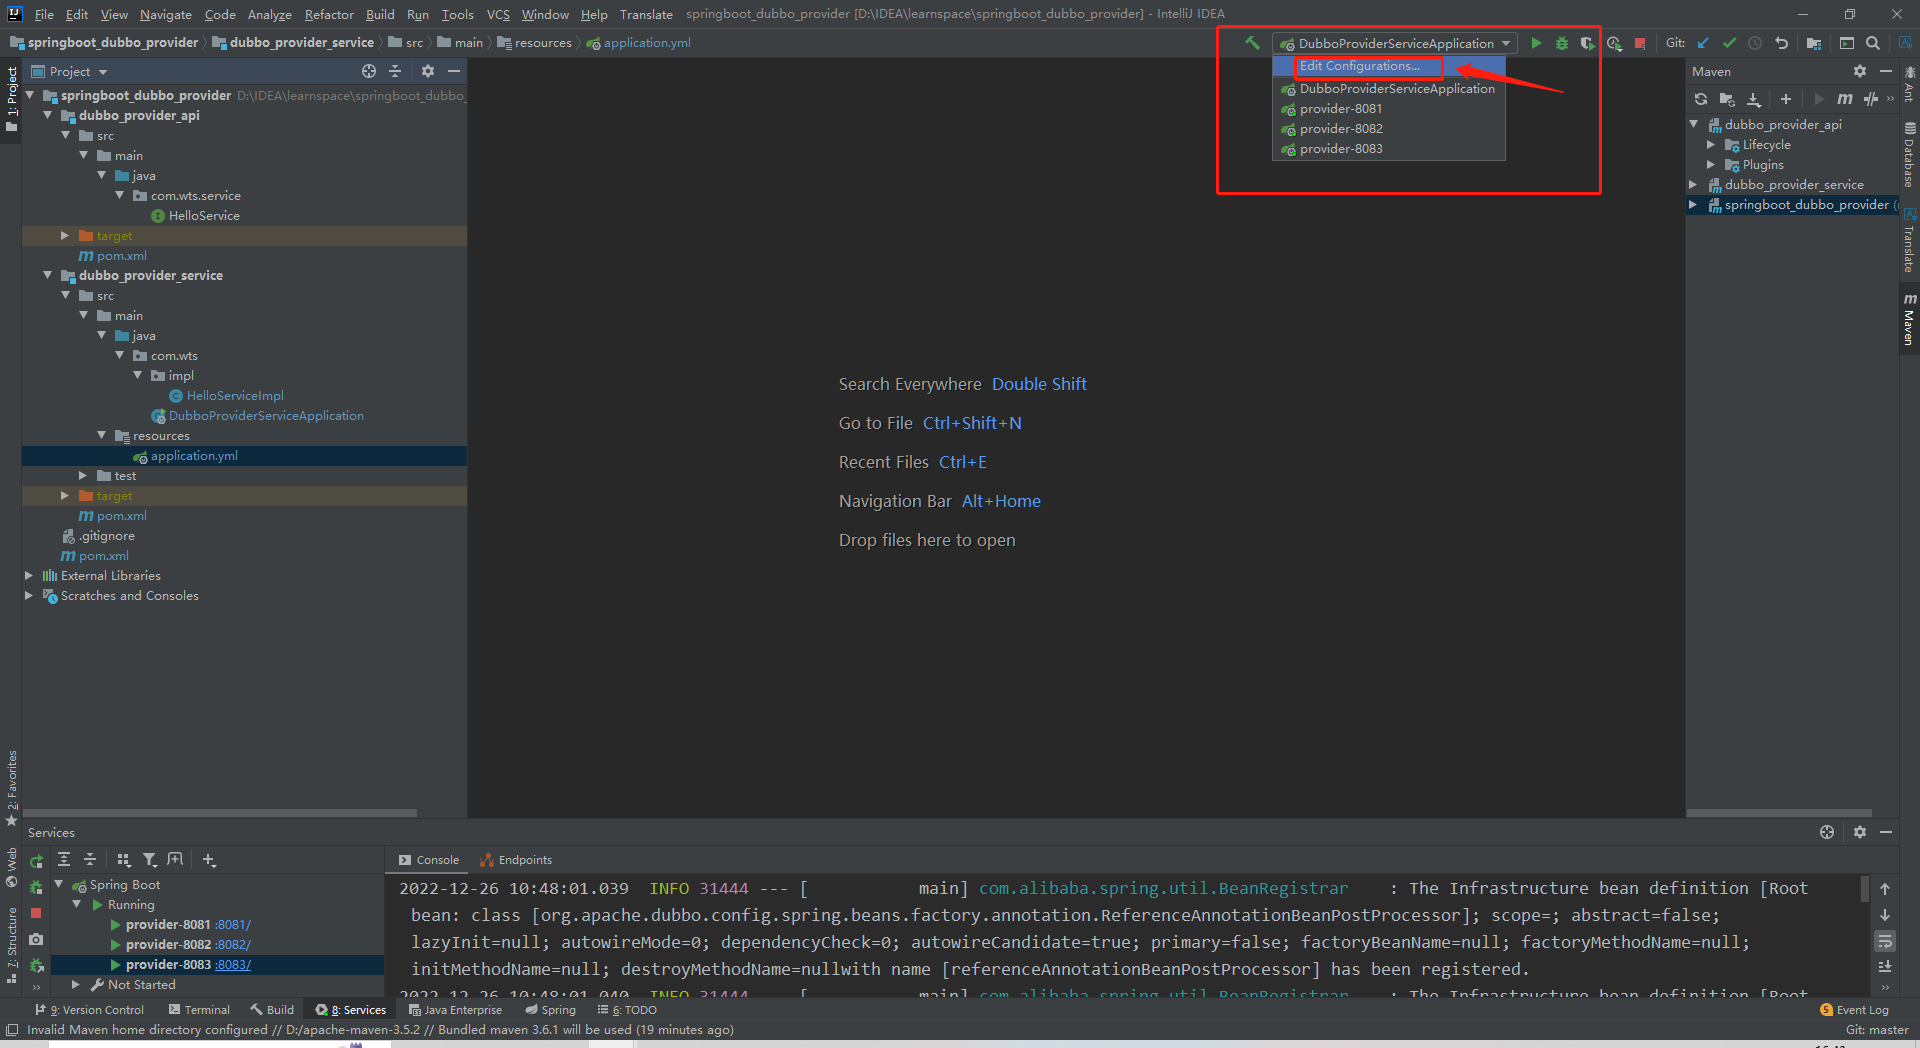Open the Event Log in status bar
Viewport: 1920px width, 1048px height.
click(x=1855, y=1010)
